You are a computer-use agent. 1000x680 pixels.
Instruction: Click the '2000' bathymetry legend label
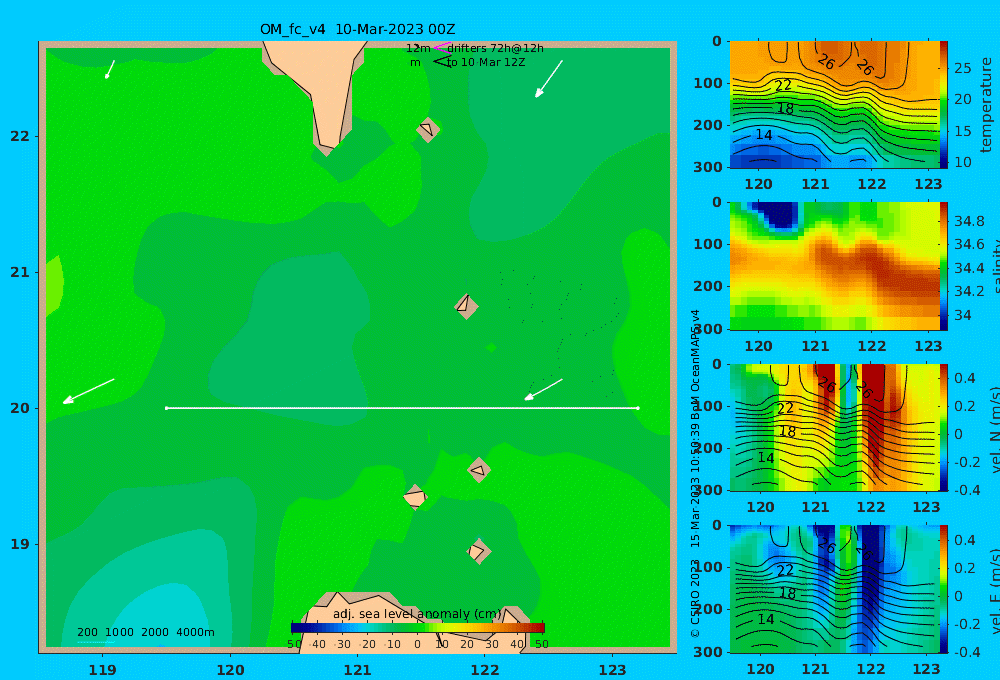coord(155,632)
